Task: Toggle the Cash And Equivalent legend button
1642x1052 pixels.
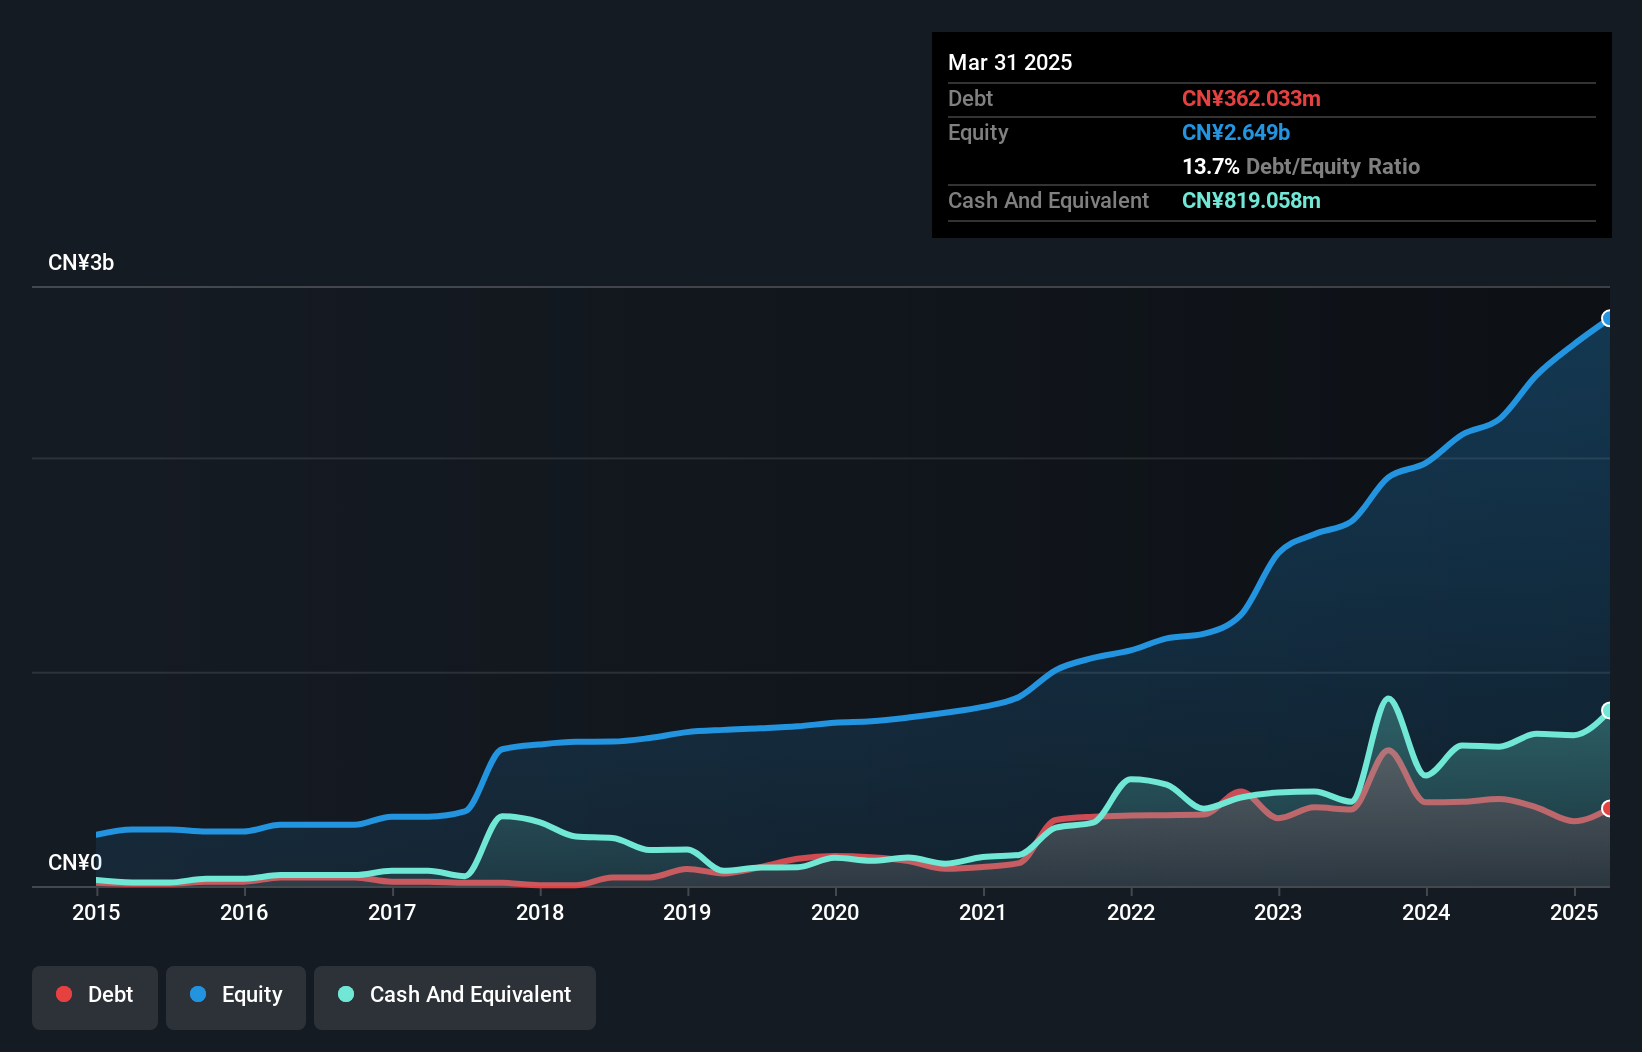Action: (455, 997)
